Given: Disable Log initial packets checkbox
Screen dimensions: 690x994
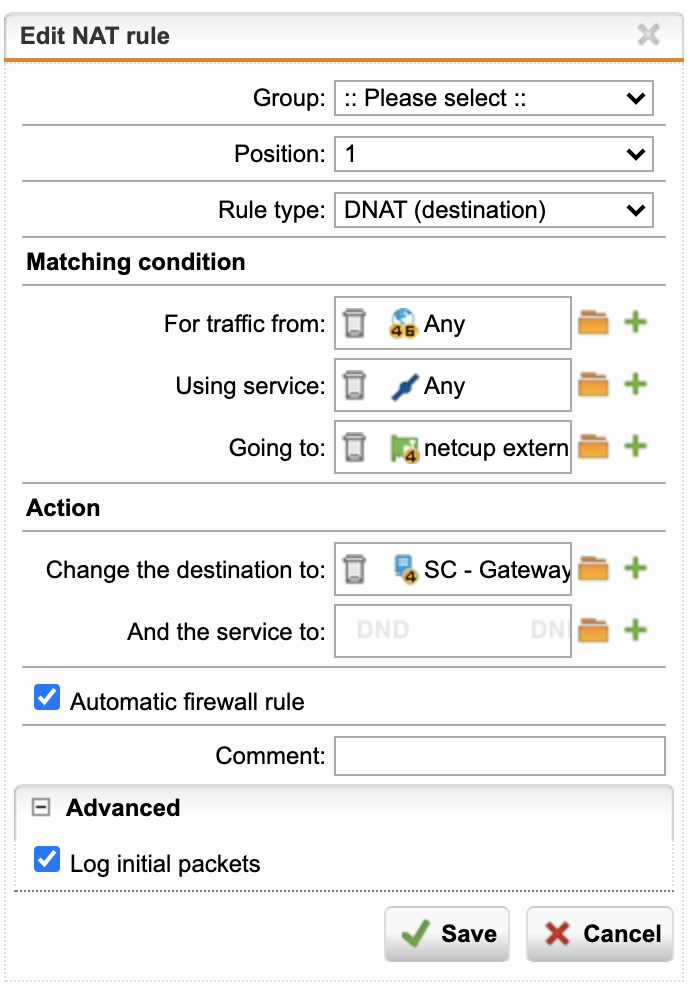Looking at the screenshot, I should tap(47, 860).
